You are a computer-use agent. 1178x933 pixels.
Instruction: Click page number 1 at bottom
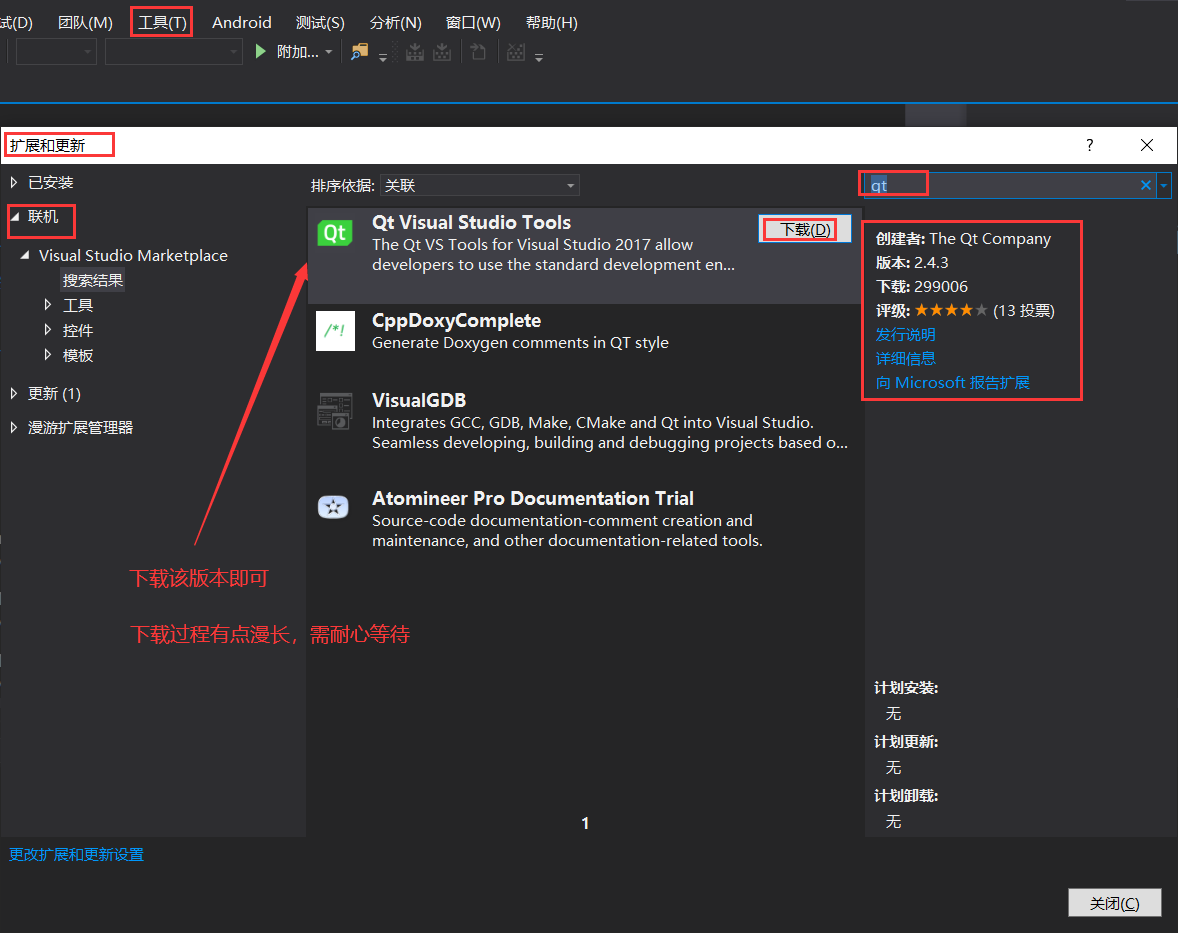585,823
